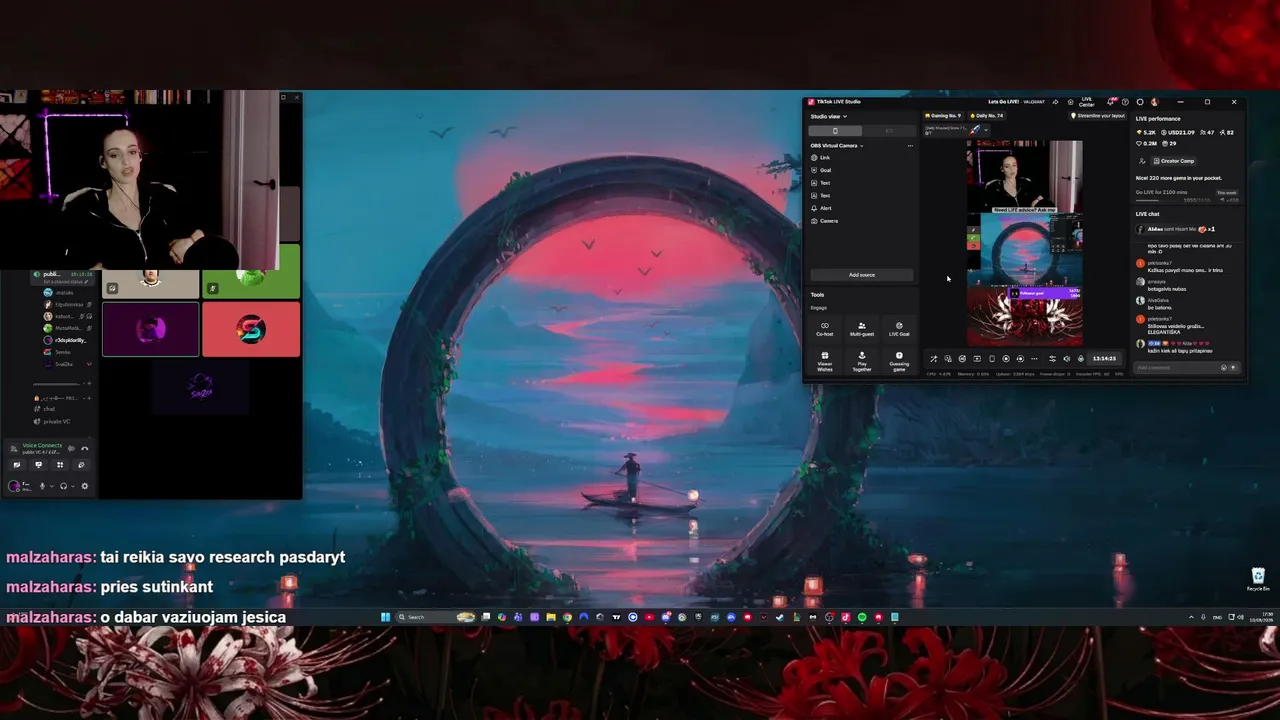Open the Co-host tool in TikTok LIVE Studio
The width and height of the screenshot is (1280, 720).
(825, 328)
